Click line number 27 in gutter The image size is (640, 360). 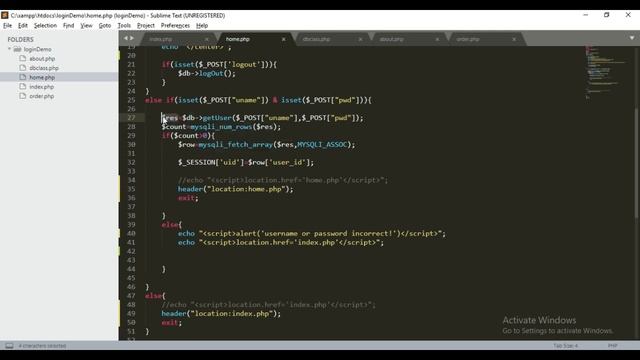[131, 118]
